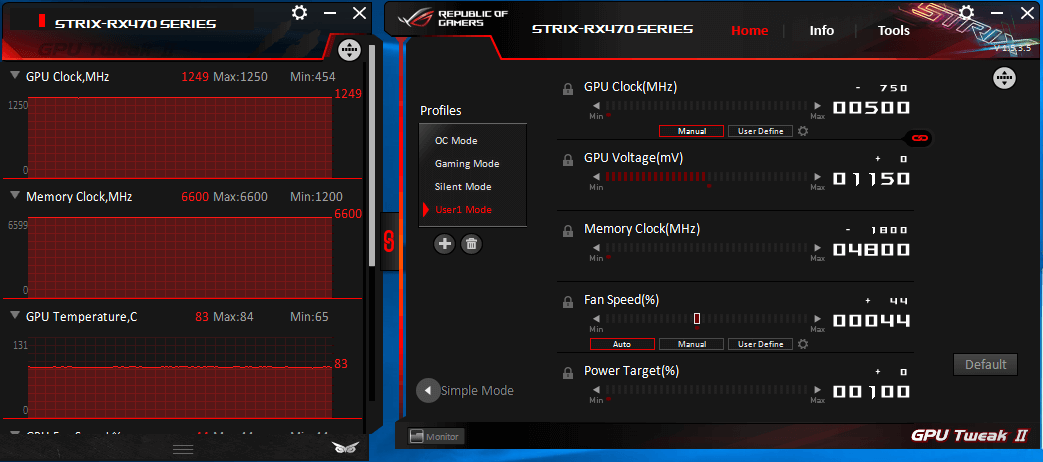
Task: Lock the GPU Voltage setting
Action: pos(568,160)
